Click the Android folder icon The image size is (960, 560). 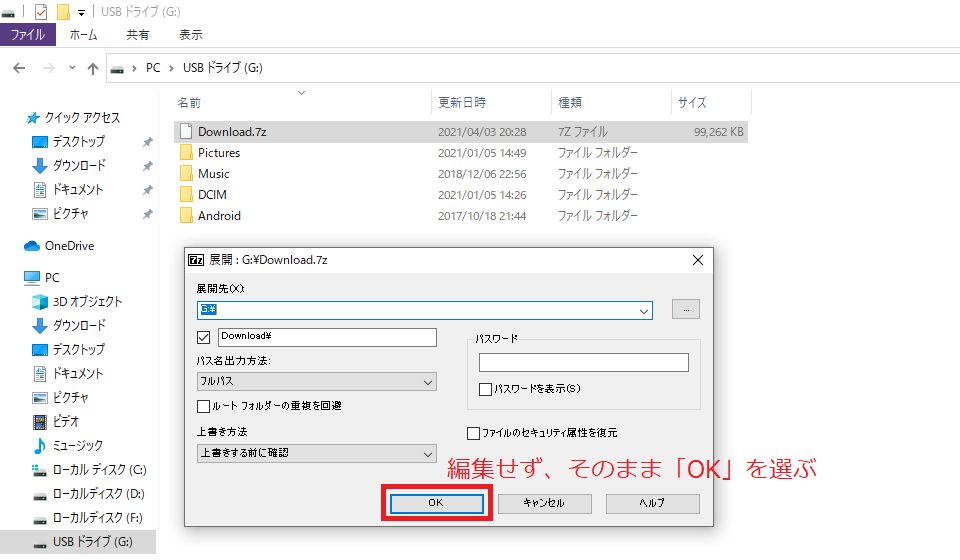pos(186,215)
